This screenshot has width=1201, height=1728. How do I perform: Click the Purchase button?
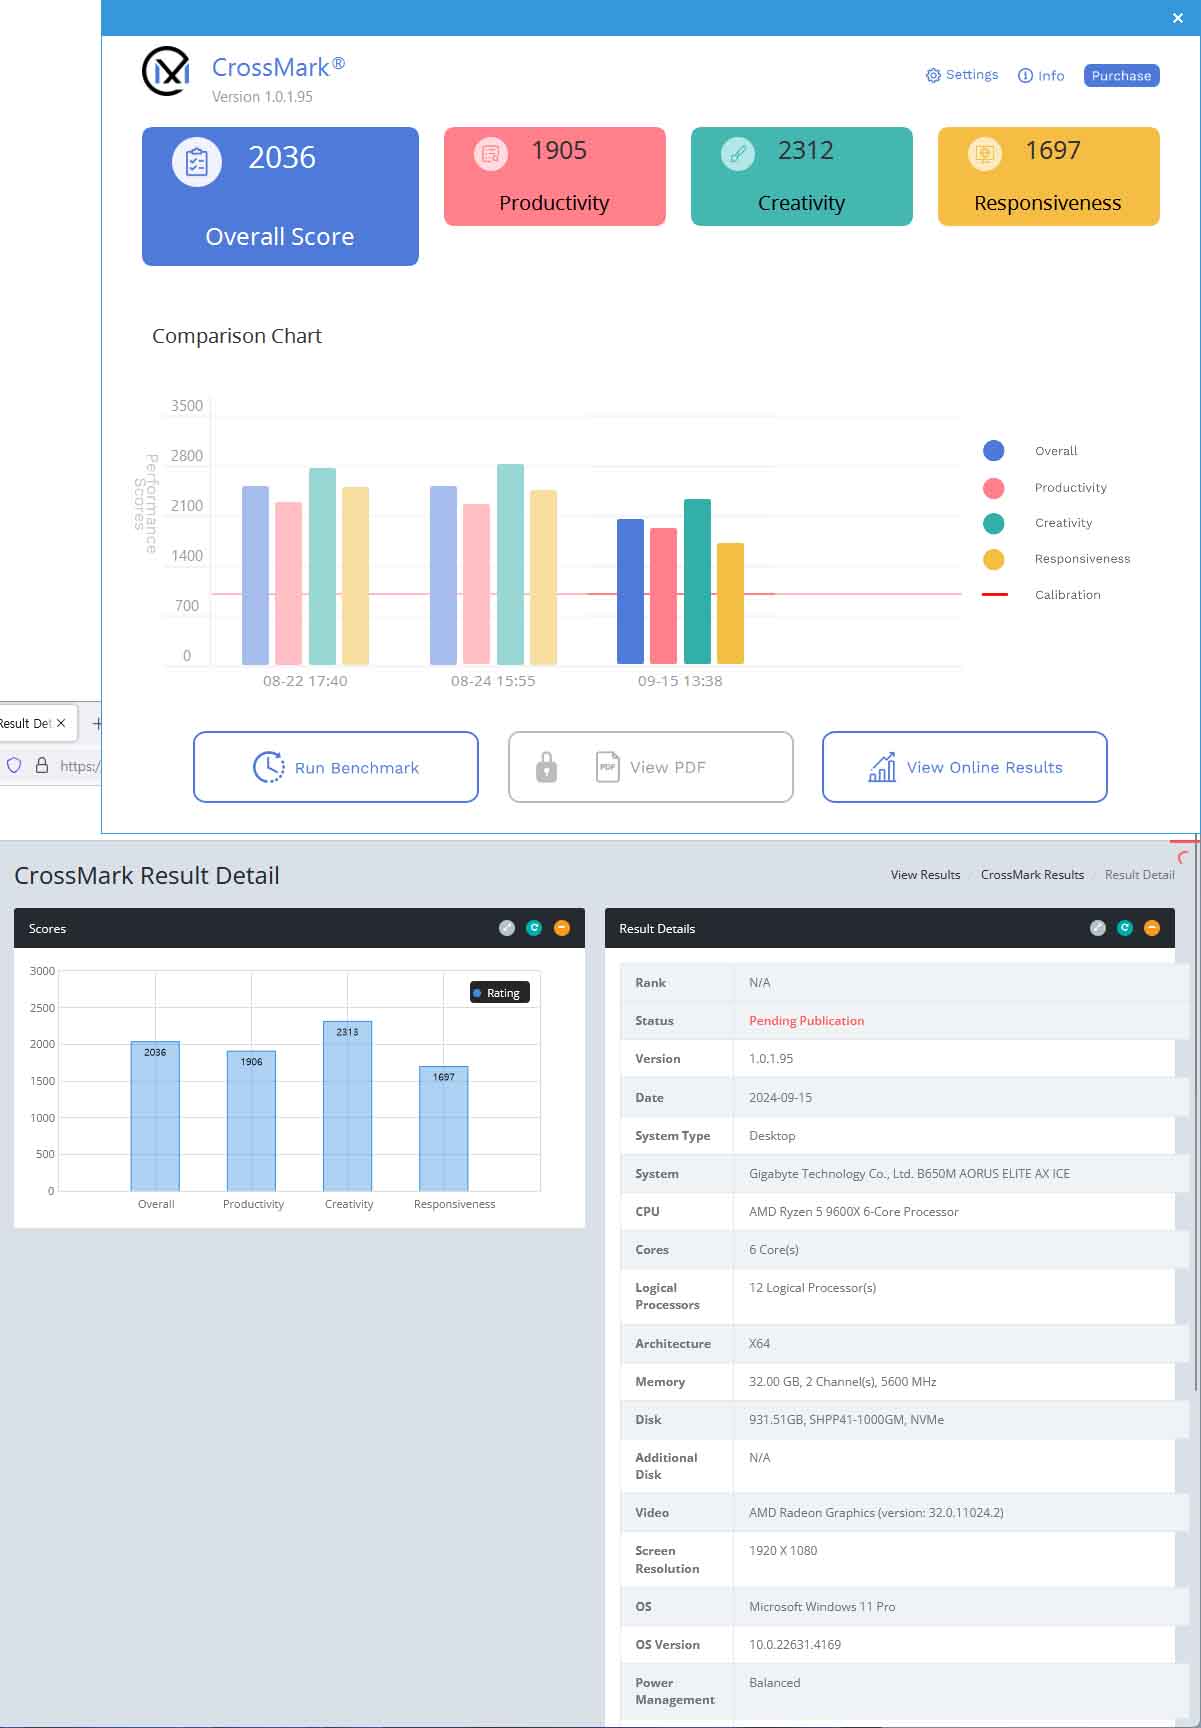1121,76
